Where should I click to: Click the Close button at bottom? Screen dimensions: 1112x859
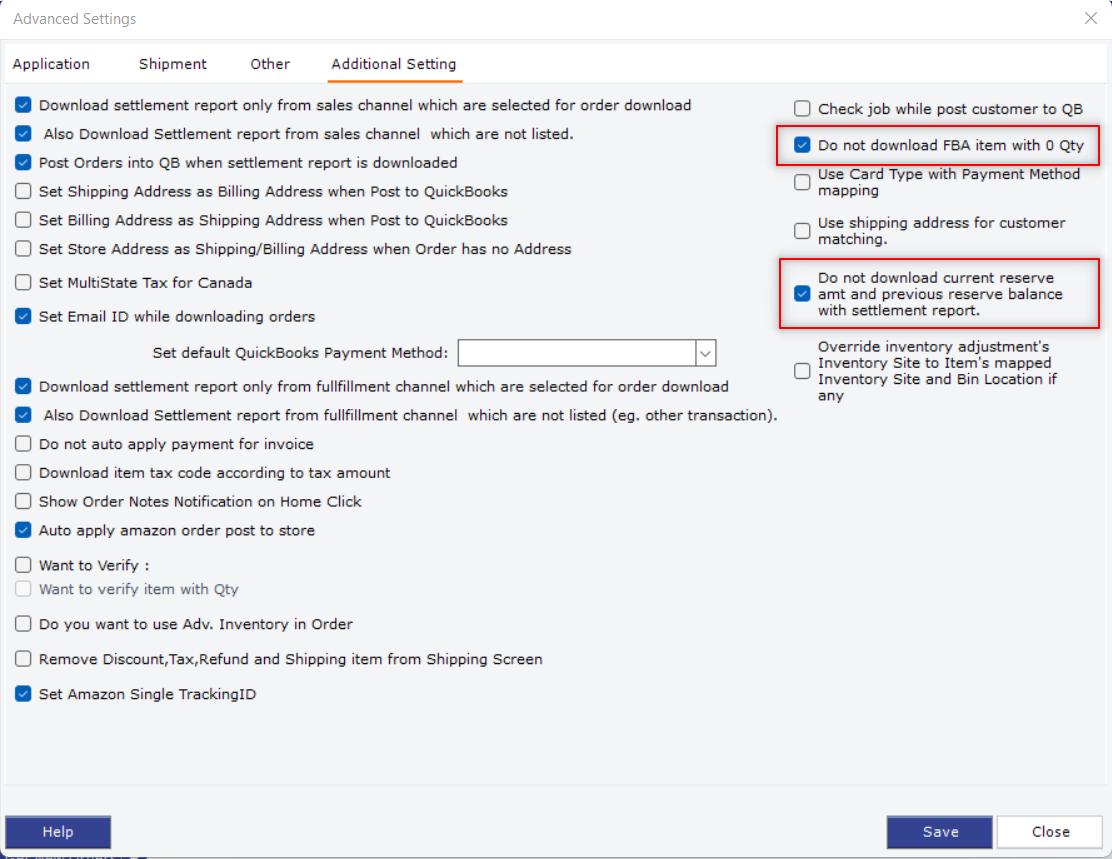pyautogui.click(x=1050, y=832)
